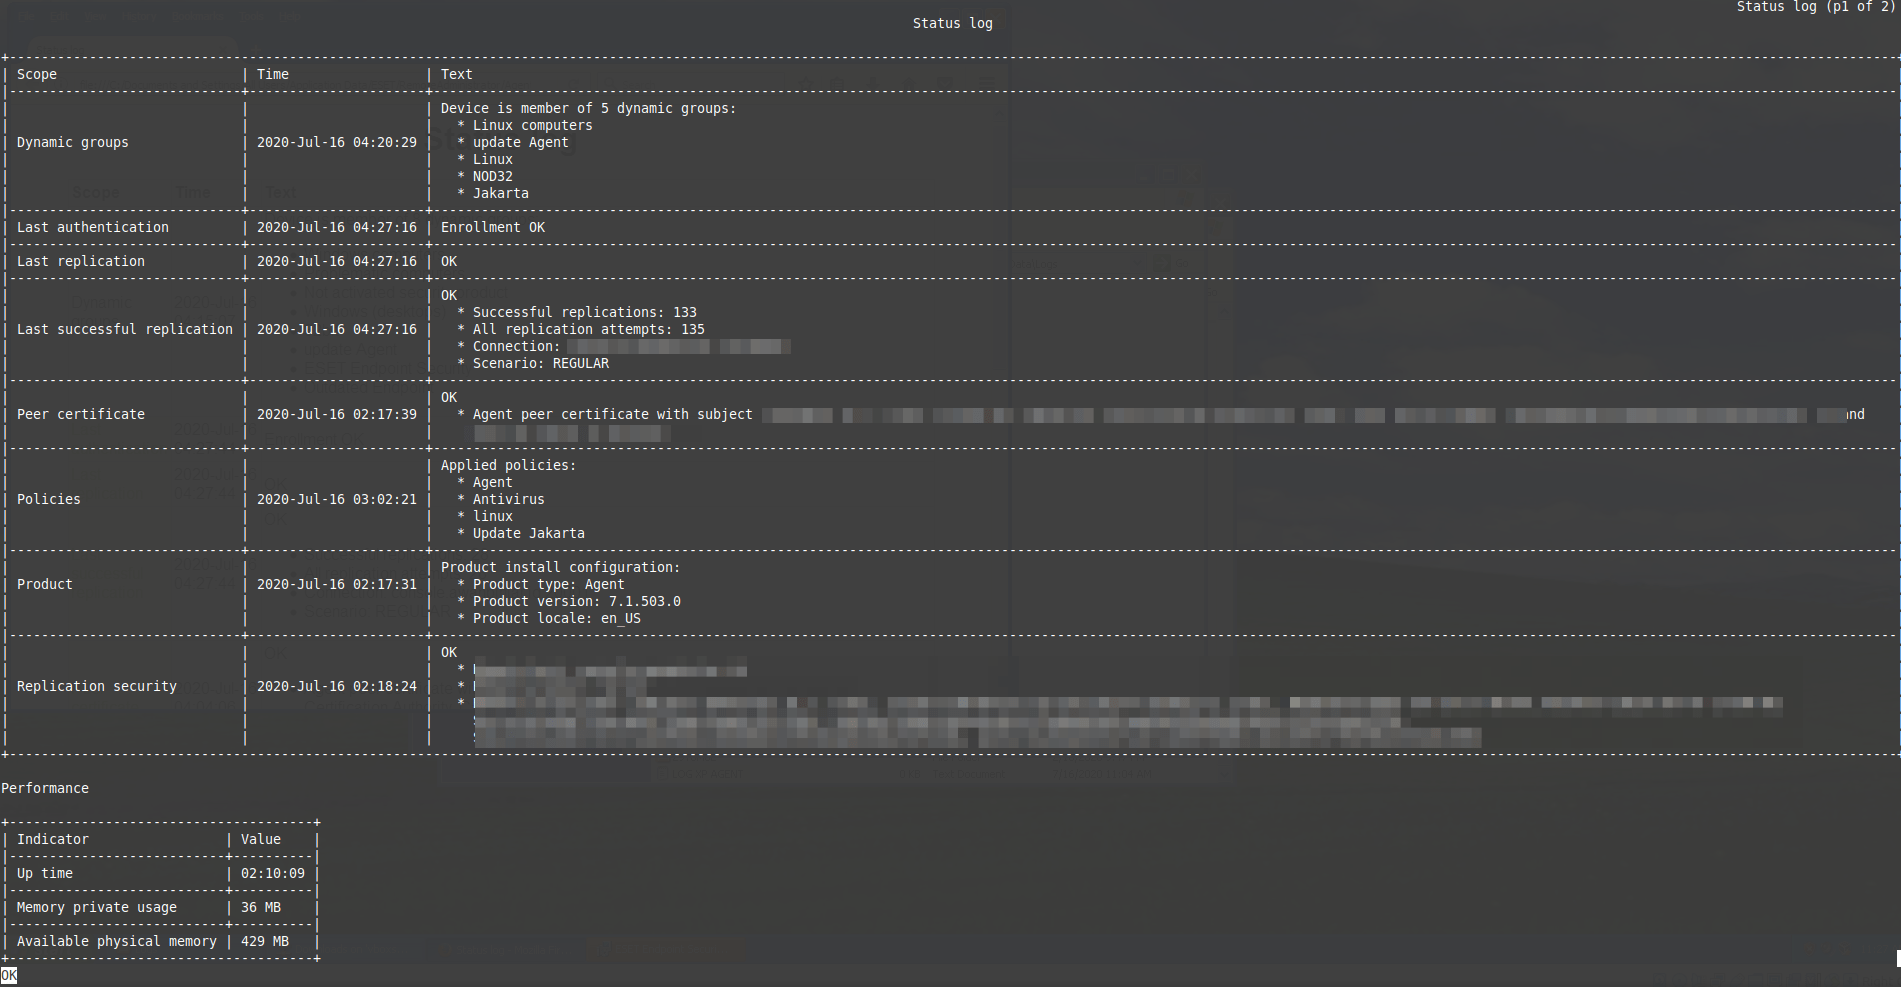
Task: Click the 'Memory private usage' indicator
Action: [97, 907]
